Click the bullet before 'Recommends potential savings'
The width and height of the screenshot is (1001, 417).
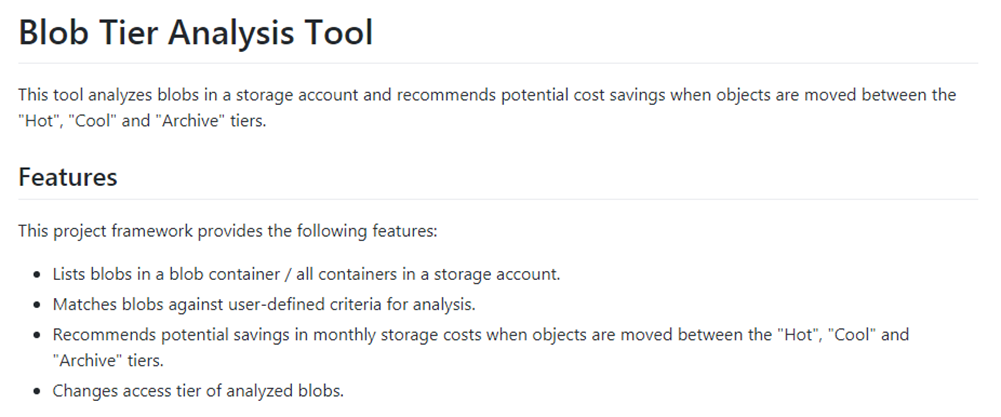point(40,335)
